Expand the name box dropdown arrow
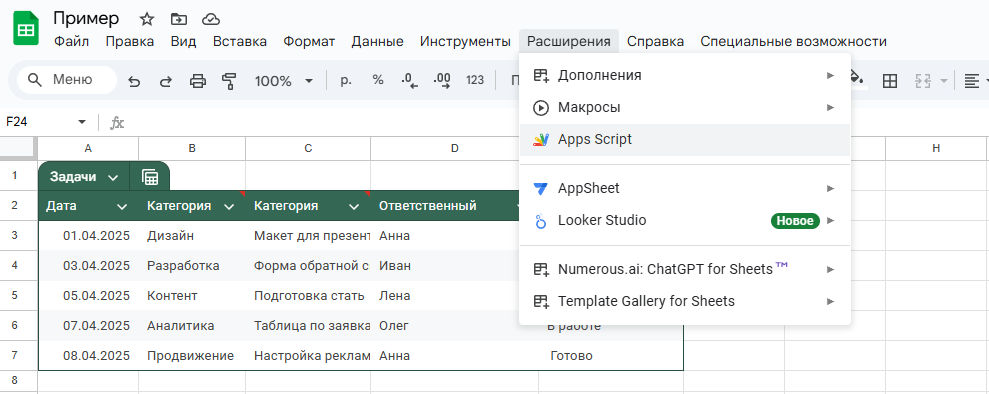The height and width of the screenshot is (394, 989). (82, 122)
